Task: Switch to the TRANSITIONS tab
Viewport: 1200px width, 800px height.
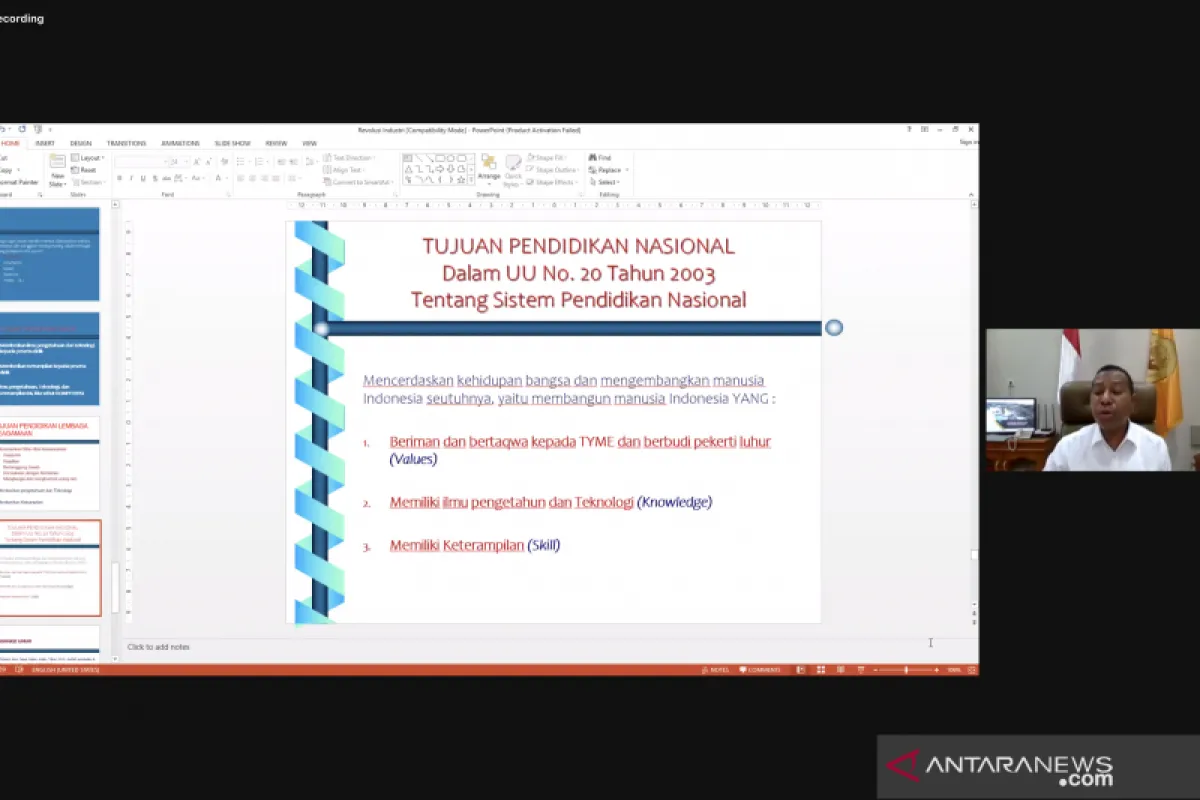Action: 126,143
